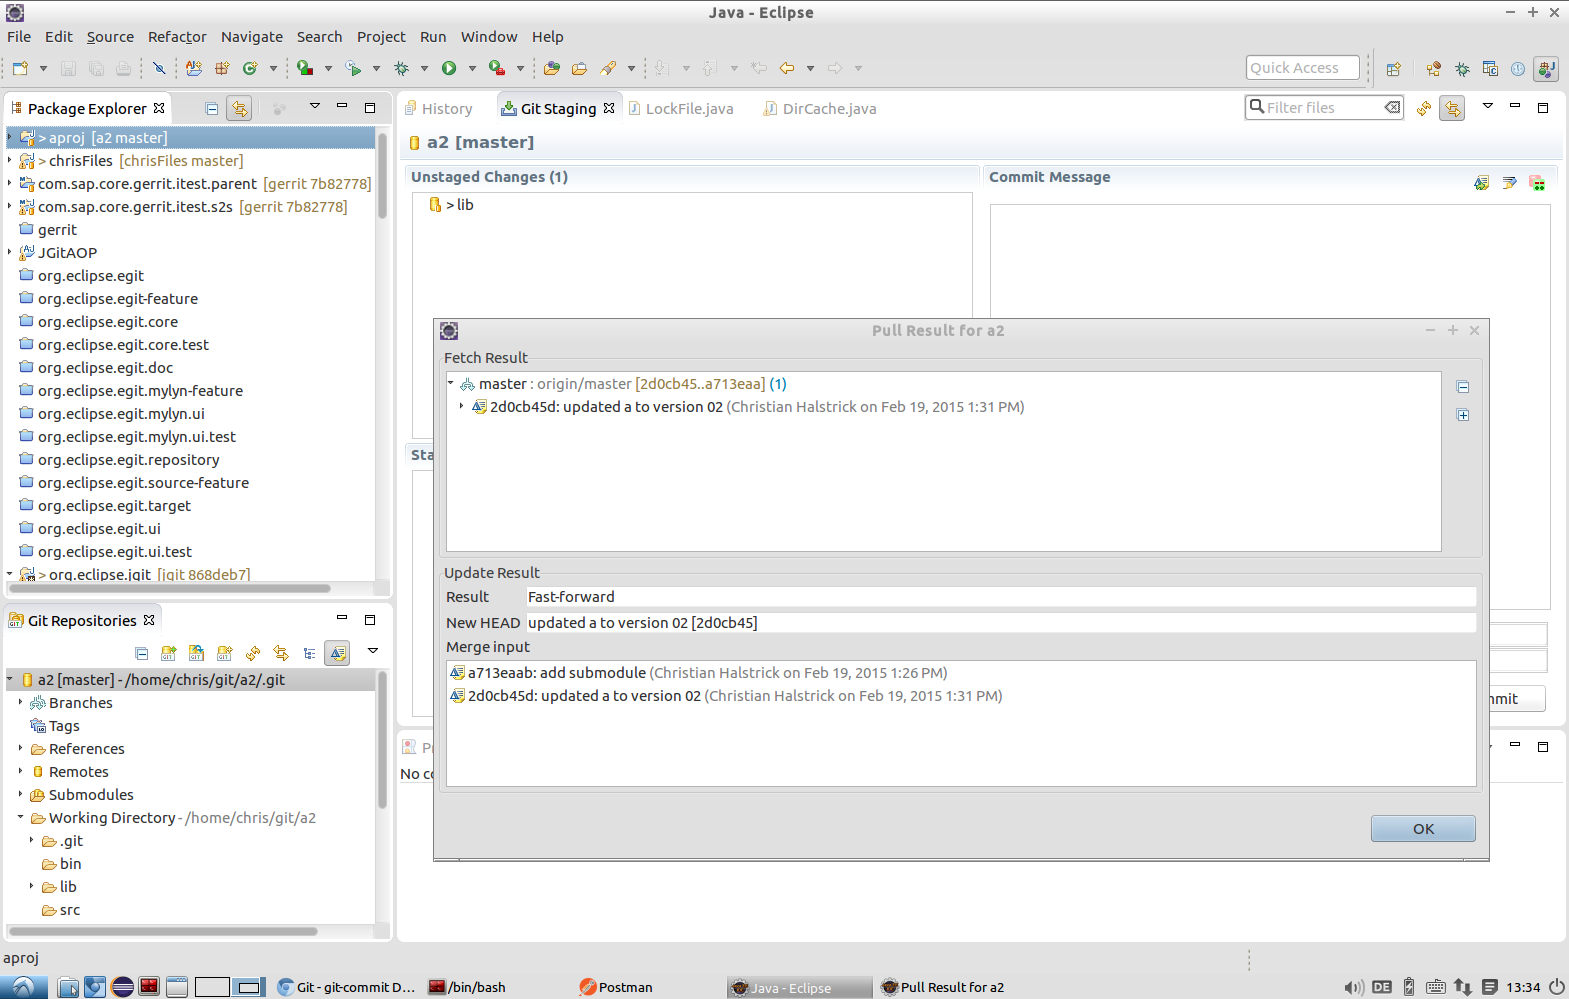Toggle latest branch commit display button

click(337, 653)
